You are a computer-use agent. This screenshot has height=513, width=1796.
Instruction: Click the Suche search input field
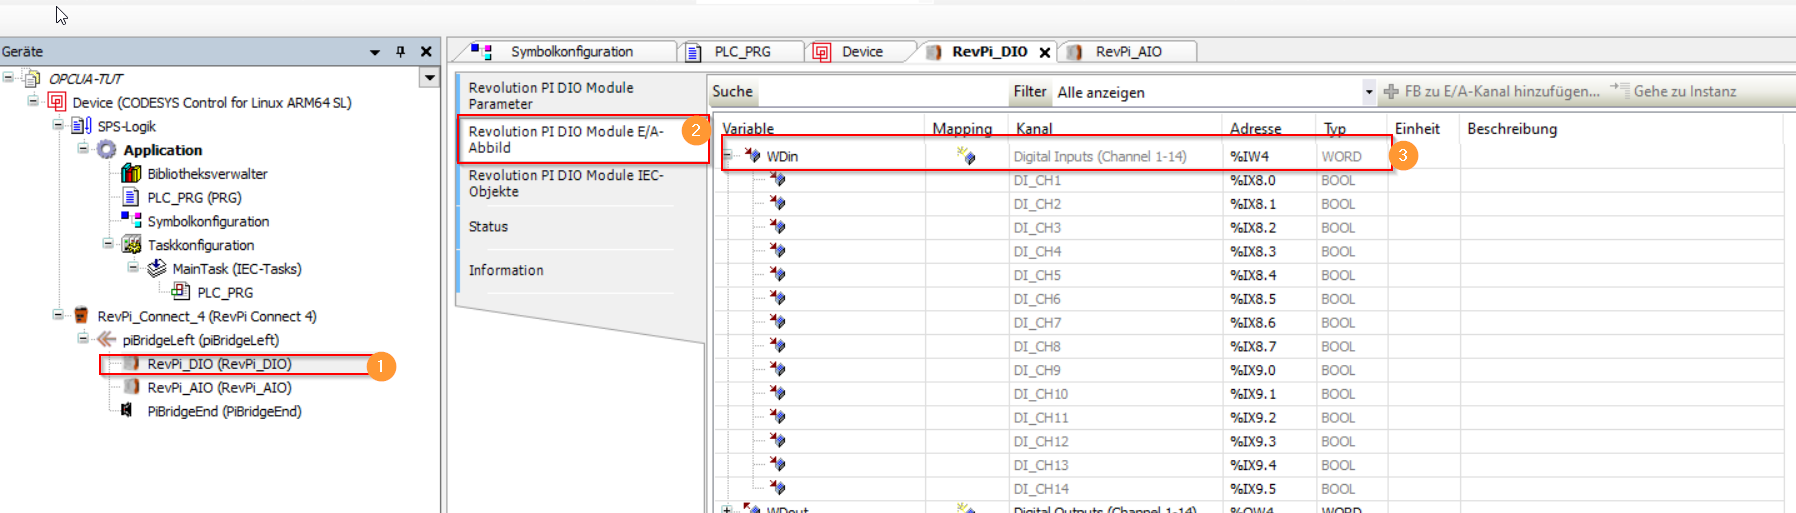click(x=880, y=92)
